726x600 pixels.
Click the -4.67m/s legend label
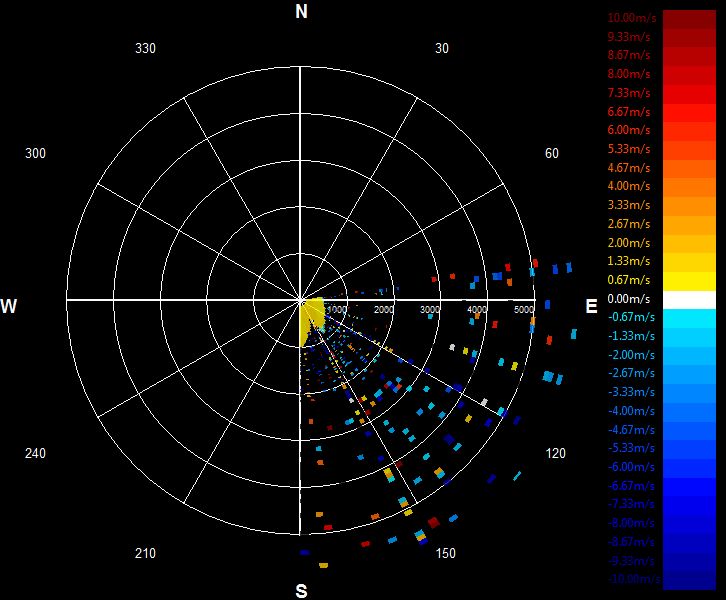[x=632, y=430]
